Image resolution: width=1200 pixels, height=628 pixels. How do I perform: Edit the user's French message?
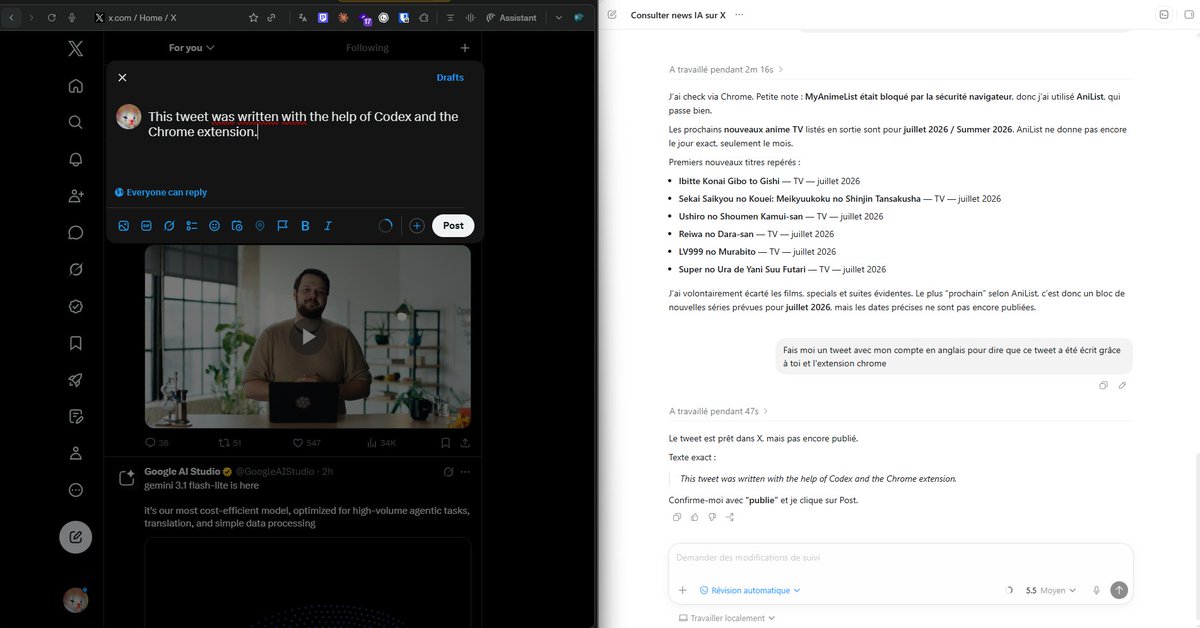click(1122, 385)
